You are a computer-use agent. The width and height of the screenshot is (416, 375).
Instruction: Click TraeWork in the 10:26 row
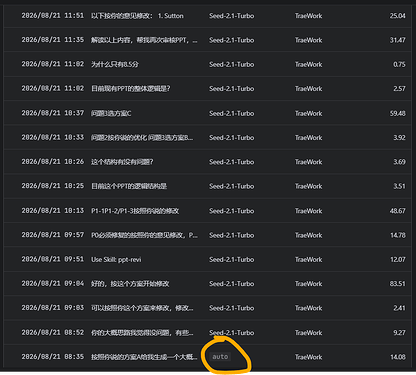[x=309, y=162]
